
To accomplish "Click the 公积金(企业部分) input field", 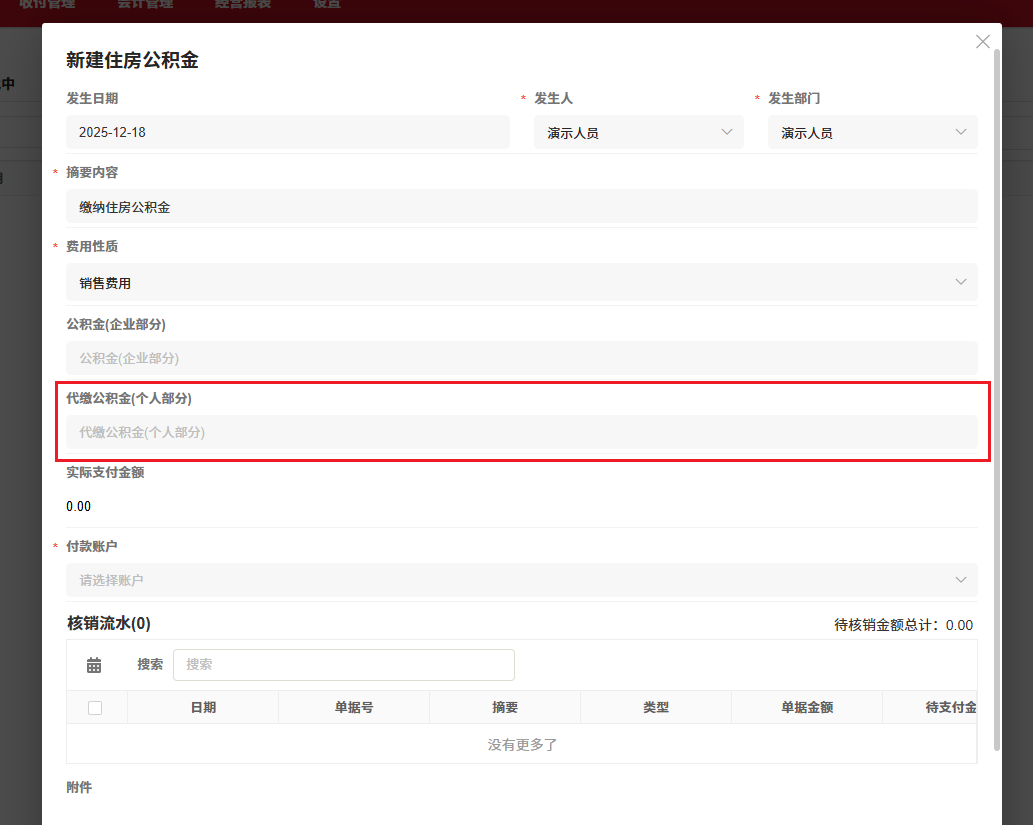I will 522,358.
